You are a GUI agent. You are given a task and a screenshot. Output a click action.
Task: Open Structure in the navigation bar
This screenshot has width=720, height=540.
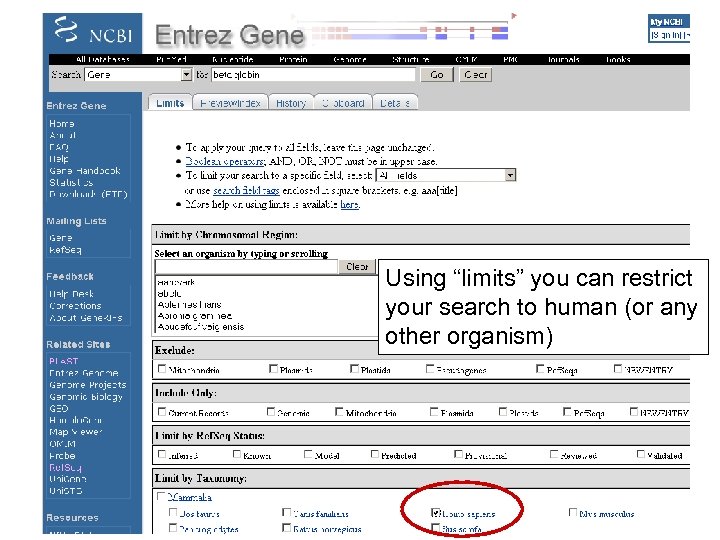point(411,59)
